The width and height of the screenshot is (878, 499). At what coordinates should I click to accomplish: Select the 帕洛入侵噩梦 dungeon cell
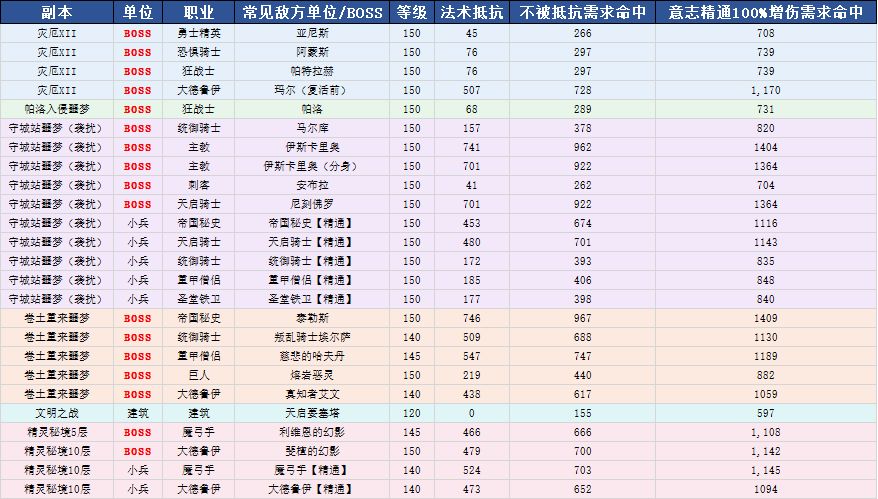pyautogui.click(x=57, y=109)
